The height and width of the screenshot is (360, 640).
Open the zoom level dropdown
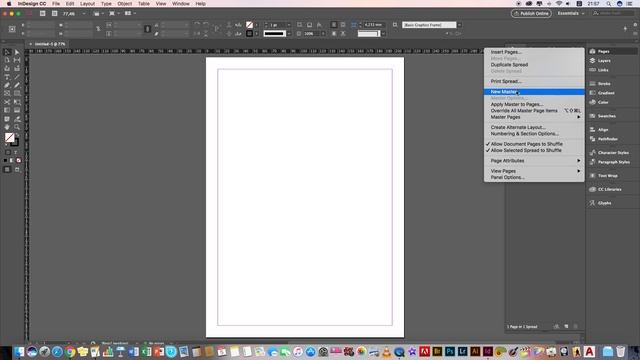pos(84,13)
